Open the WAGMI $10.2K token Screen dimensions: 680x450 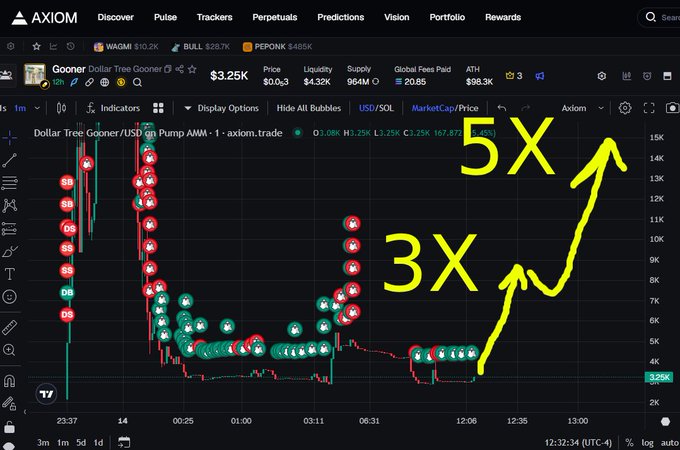[126, 46]
